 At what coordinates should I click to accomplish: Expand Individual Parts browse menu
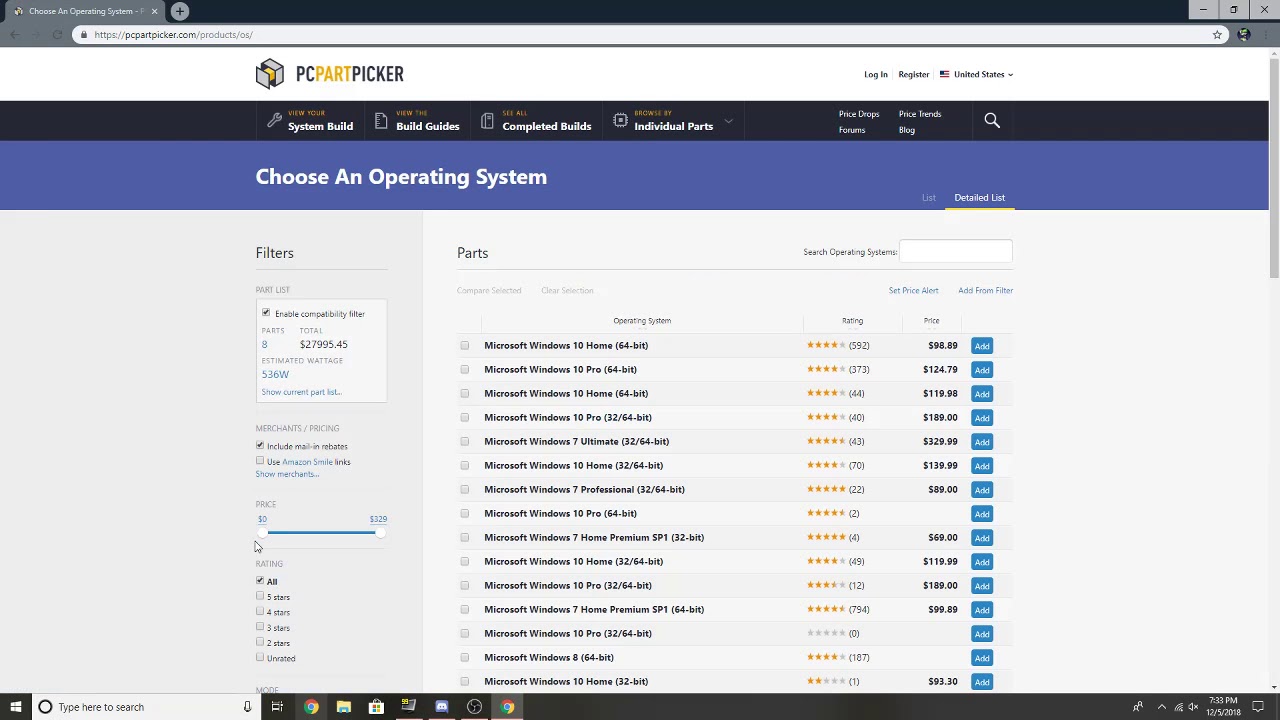click(x=673, y=121)
